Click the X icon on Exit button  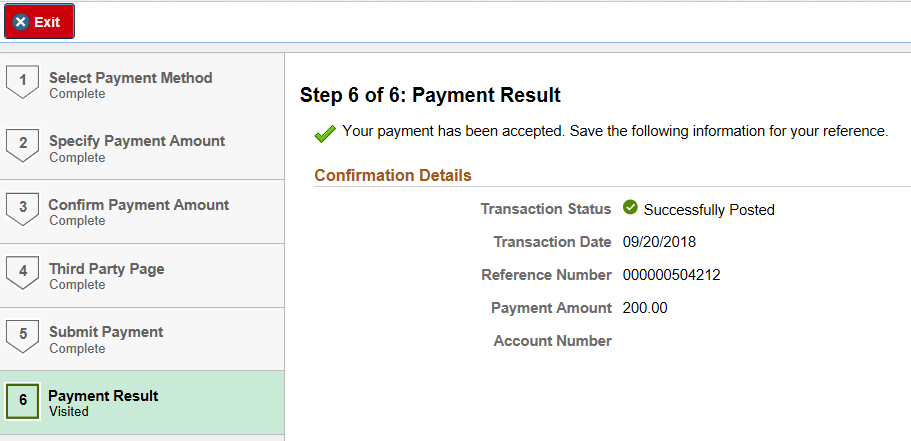(x=21, y=22)
